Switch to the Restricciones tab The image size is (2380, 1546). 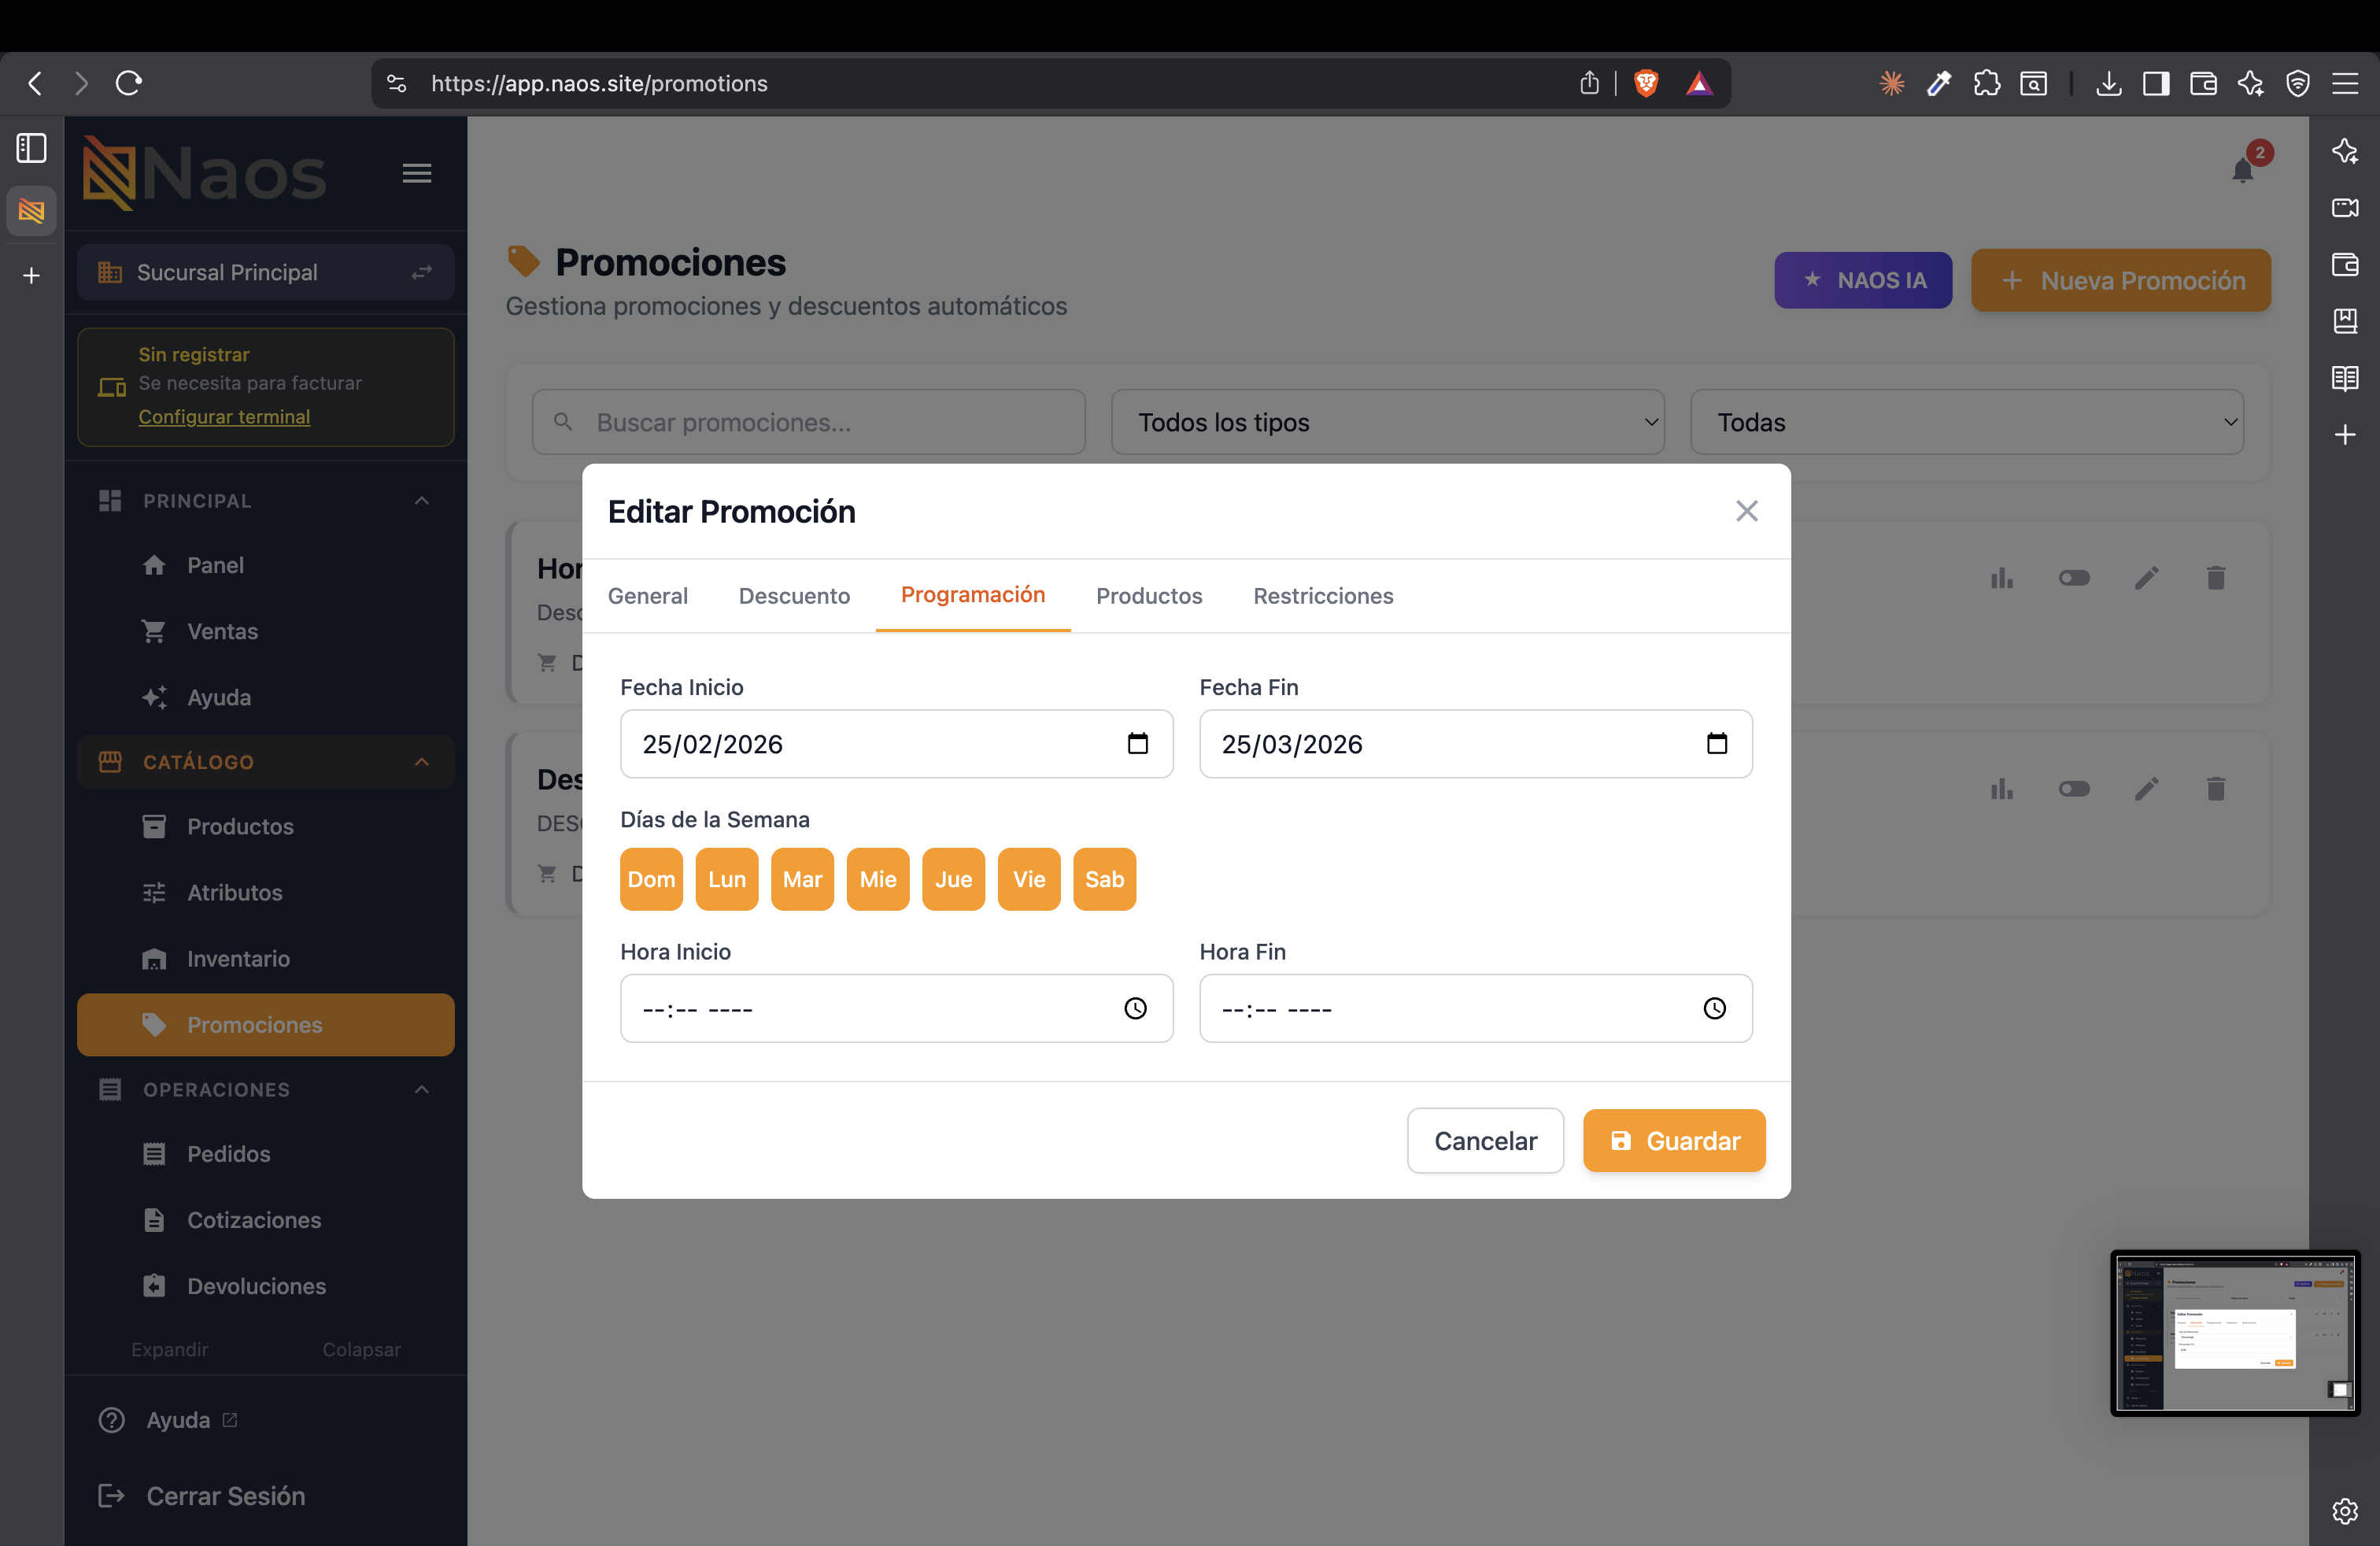1323,596
